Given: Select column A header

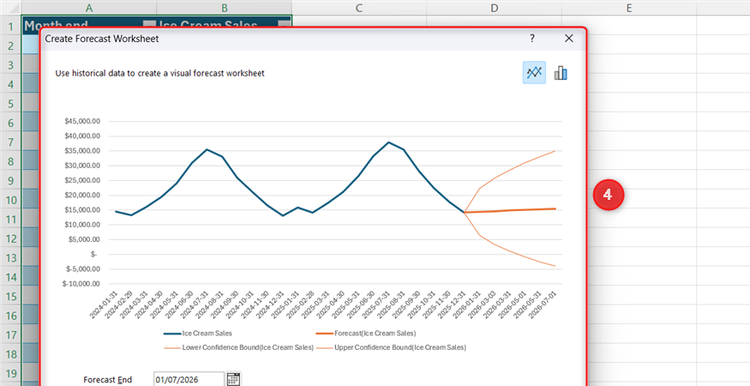Looking at the screenshot, I should coord(89,7).
